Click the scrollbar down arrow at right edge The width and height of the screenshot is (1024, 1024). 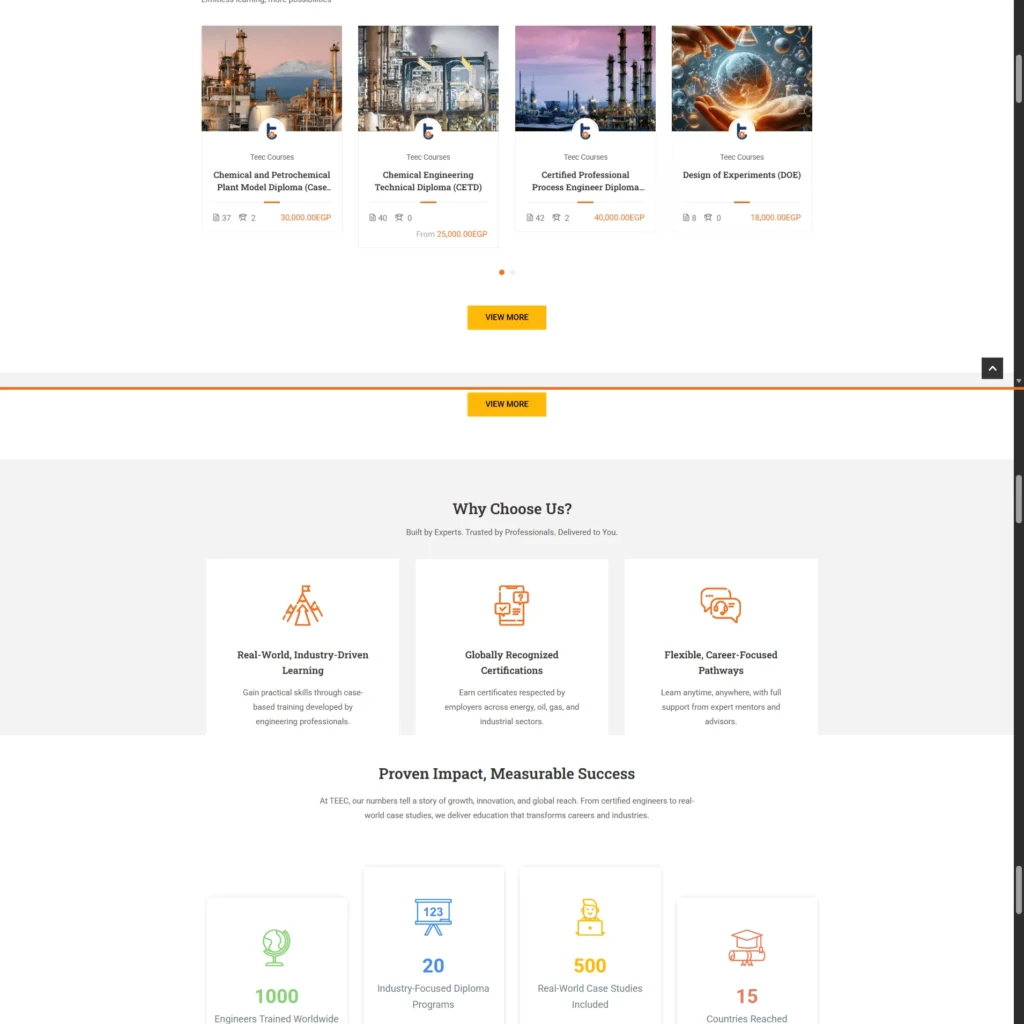coord(1018,381)
